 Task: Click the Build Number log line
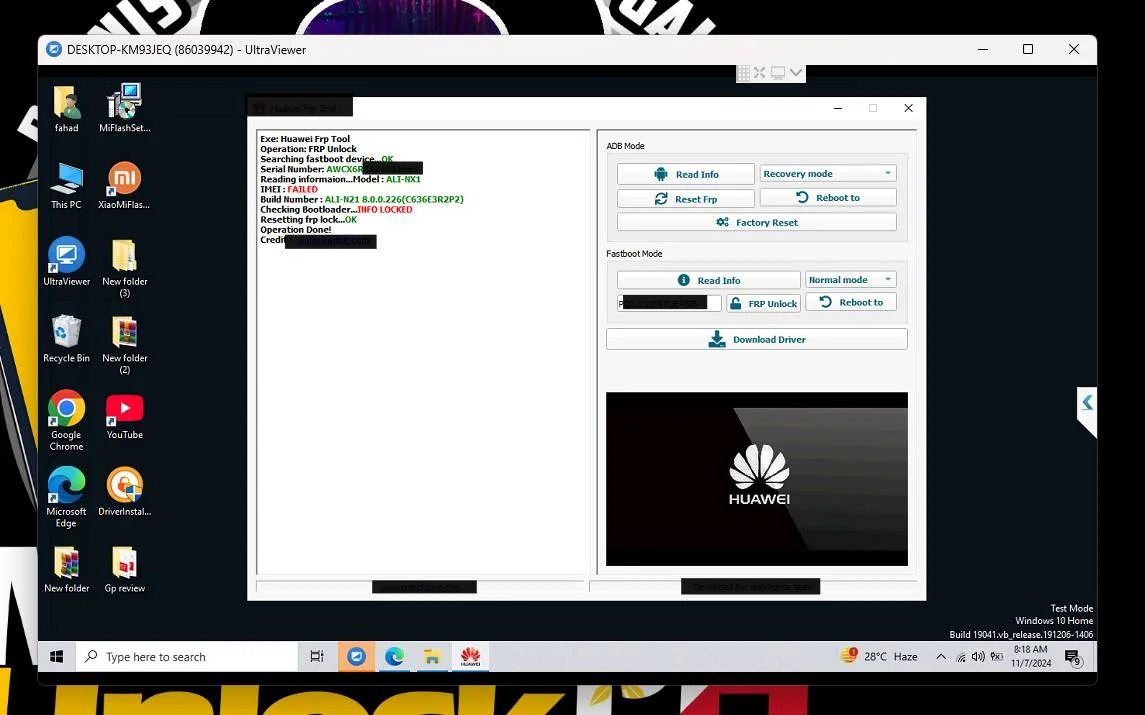click(361, 199)
